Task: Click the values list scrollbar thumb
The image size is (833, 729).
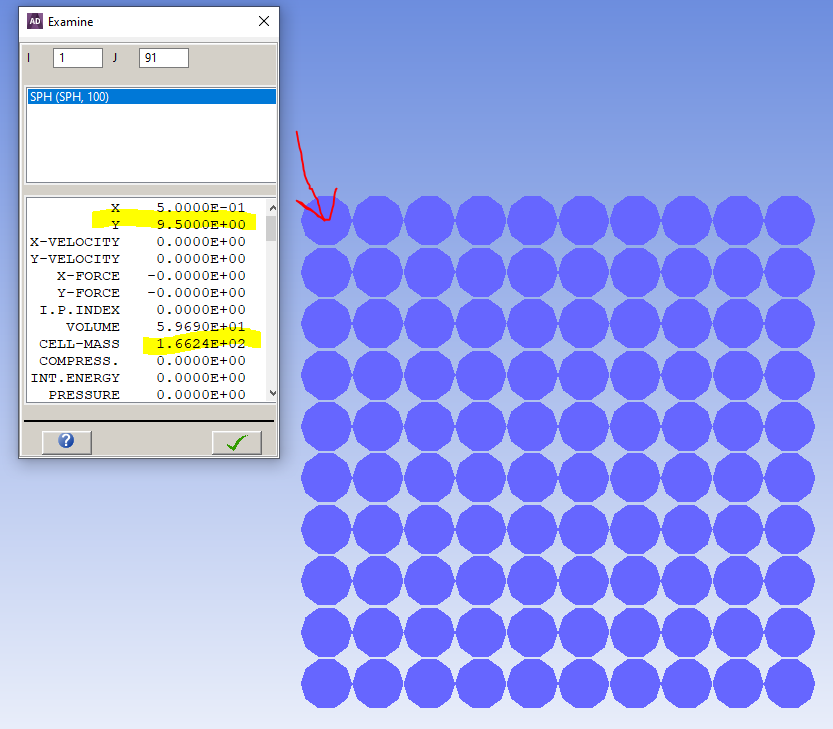Action: pyautogui.click(x=271, y=228)
